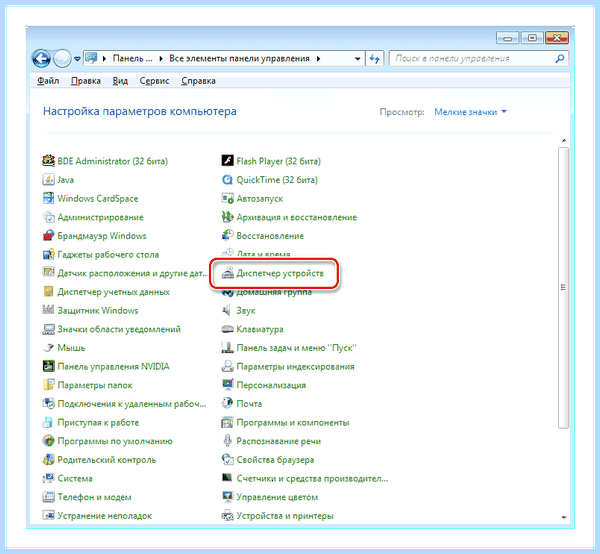
Task: Click the BDE Administrator icon
Action: coord(48,161)
